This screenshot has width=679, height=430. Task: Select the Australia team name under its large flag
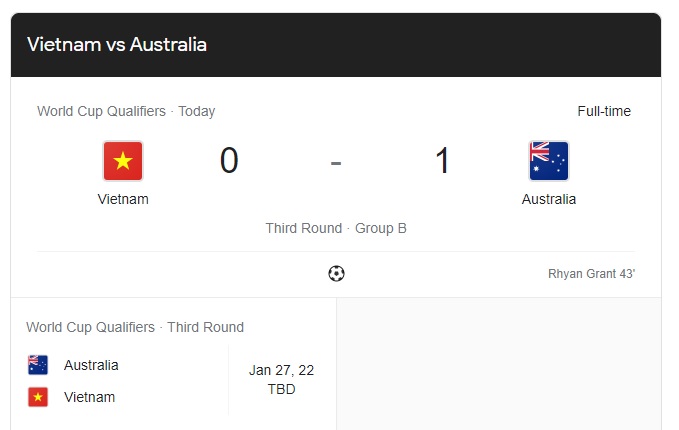click(549, 199)
